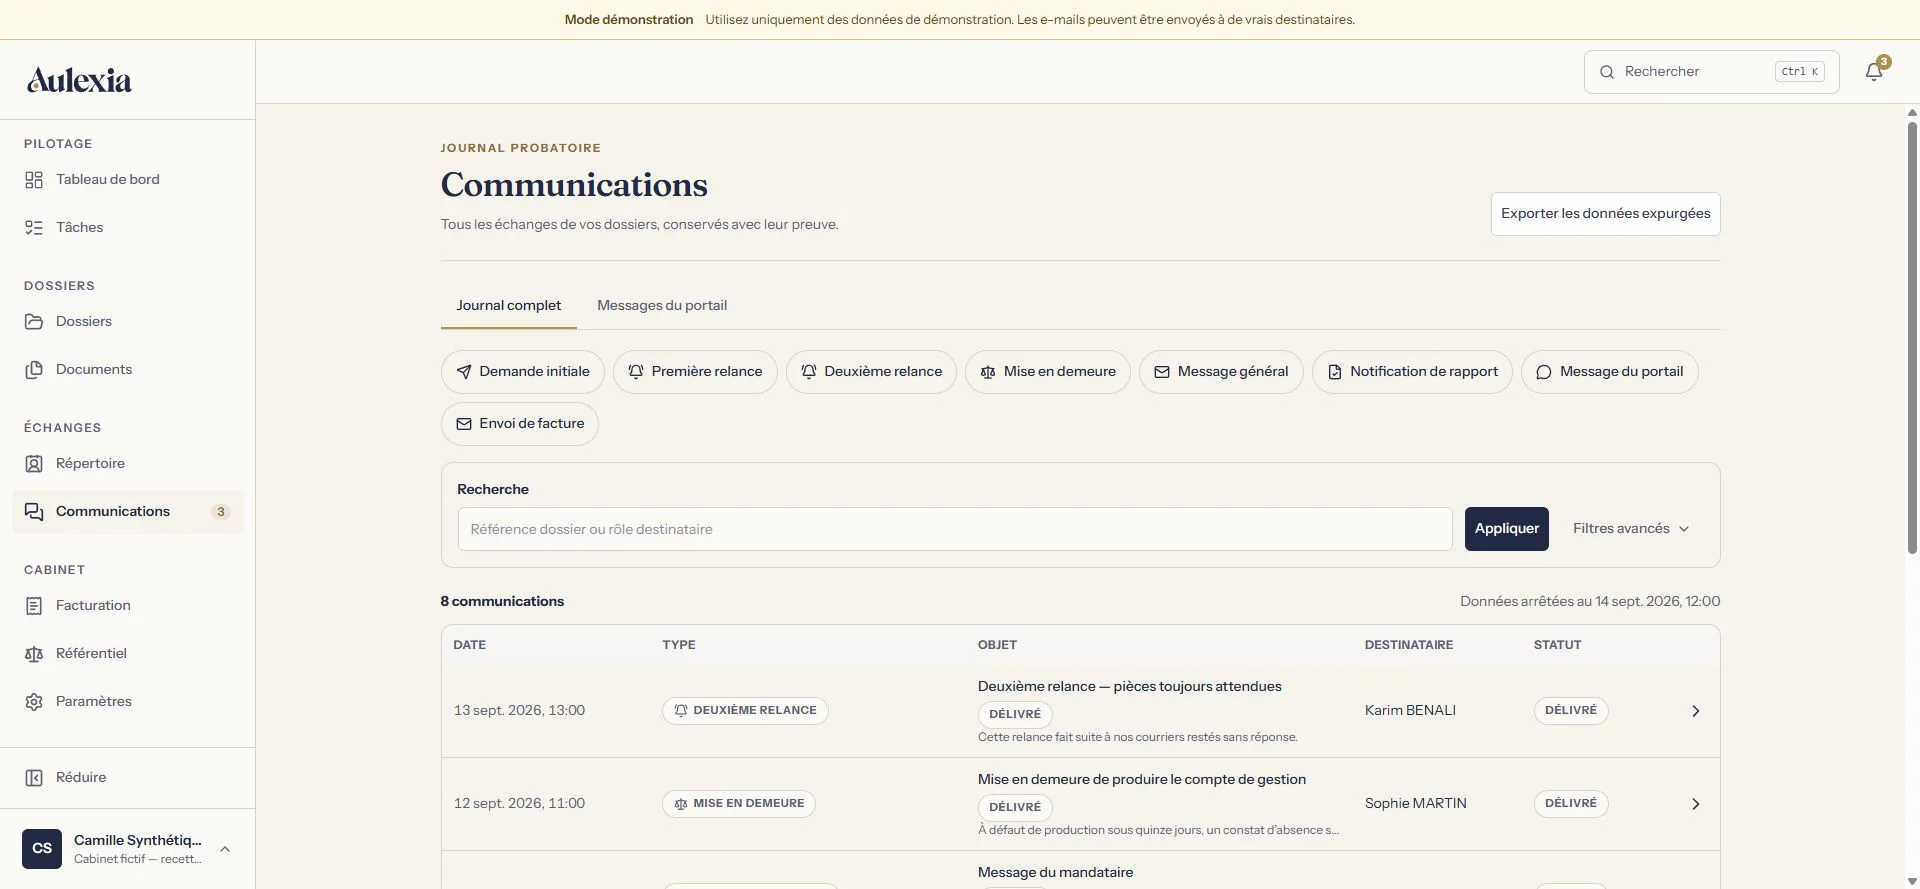
Task: Select the DATE column header
Action: [470, 645]
